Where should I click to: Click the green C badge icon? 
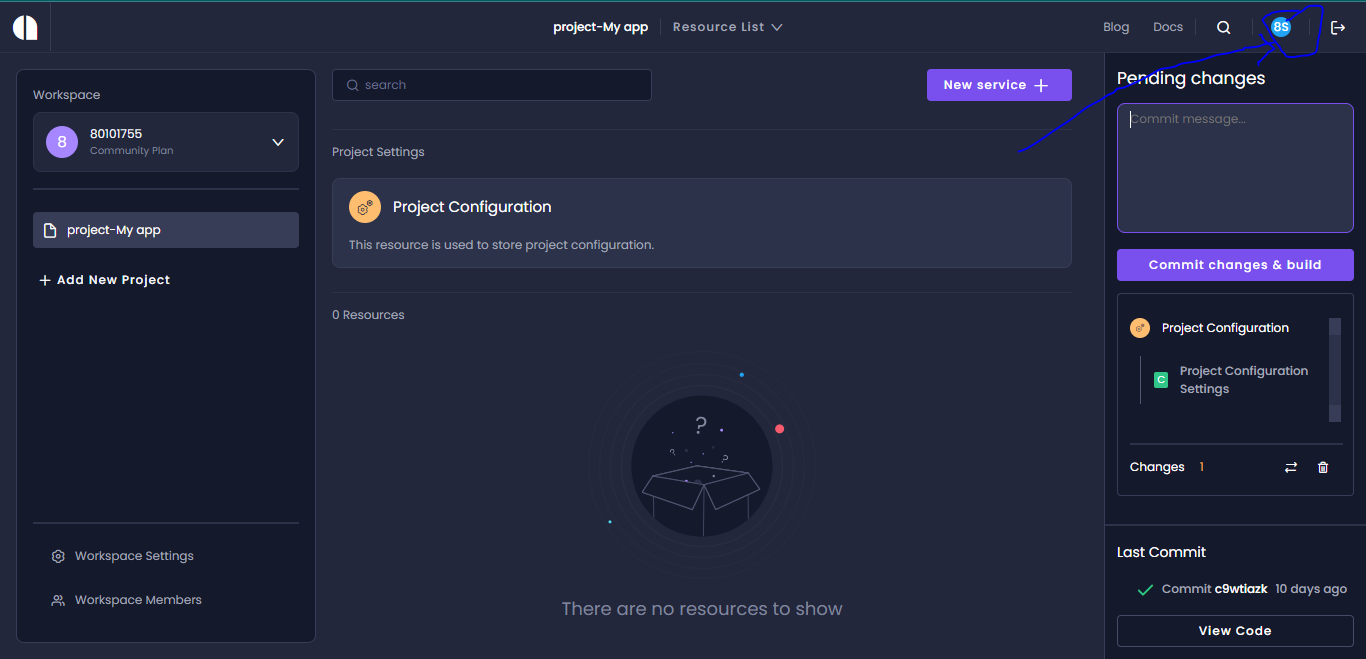point(1161,380)
